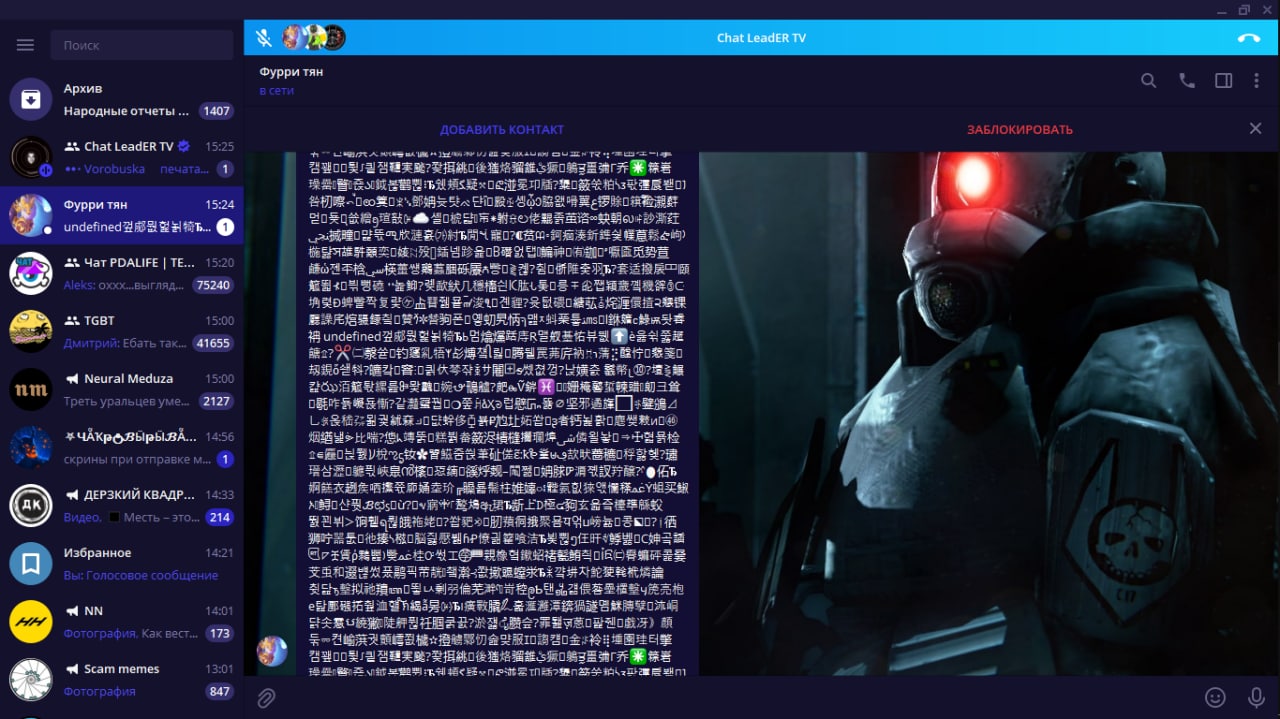Screen dimensions: 1280x719
Task: Click the 1407 unread badge
Action: click(x=216, y=111)
